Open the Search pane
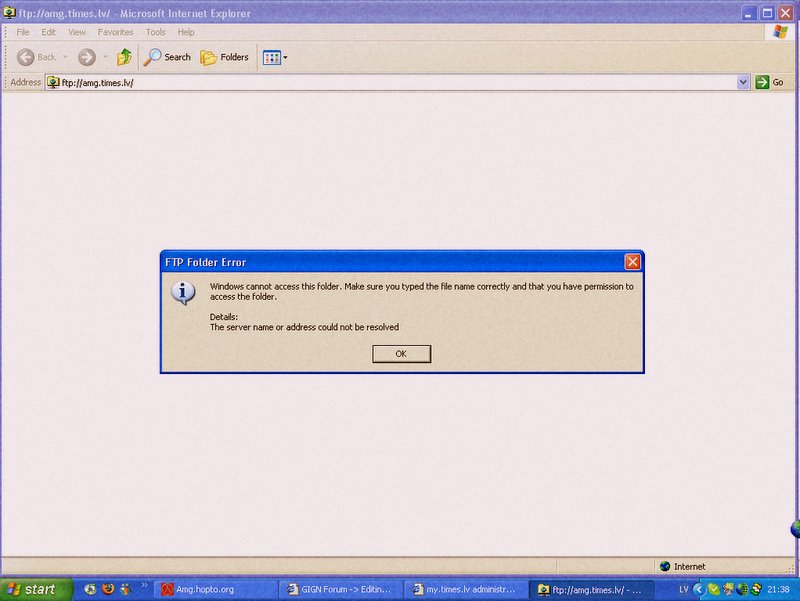The height and width of the screenshot is (601, 800). tap(167, 57)
